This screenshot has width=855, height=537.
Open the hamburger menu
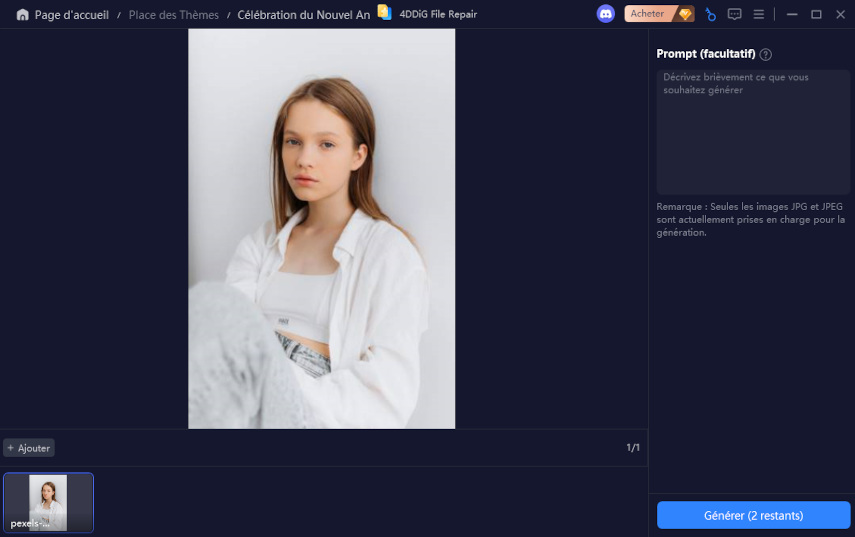(x=758, y=14)
